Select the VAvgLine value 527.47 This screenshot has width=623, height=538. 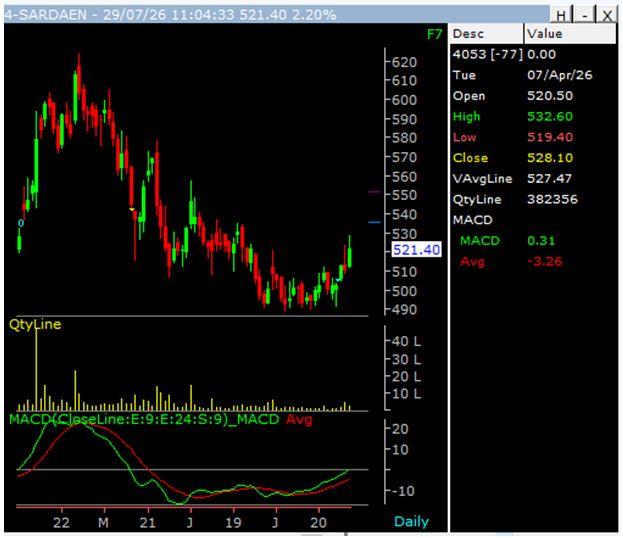tap(549, 178)
